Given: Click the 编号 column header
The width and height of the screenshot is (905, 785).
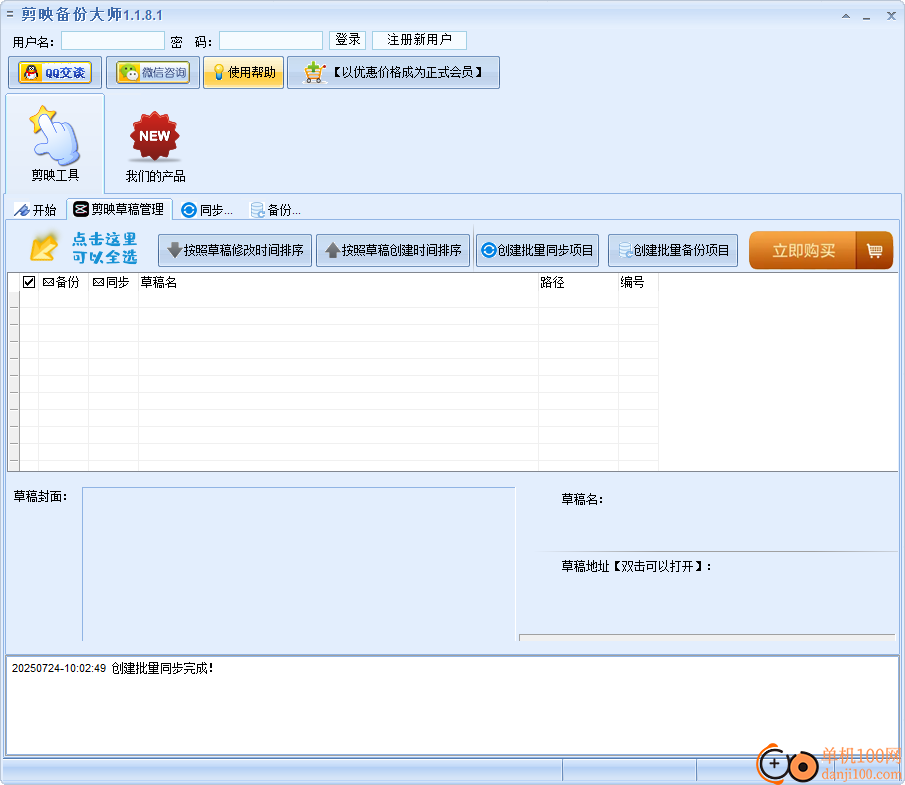Looking at the screenshot, I should (638, 282).
